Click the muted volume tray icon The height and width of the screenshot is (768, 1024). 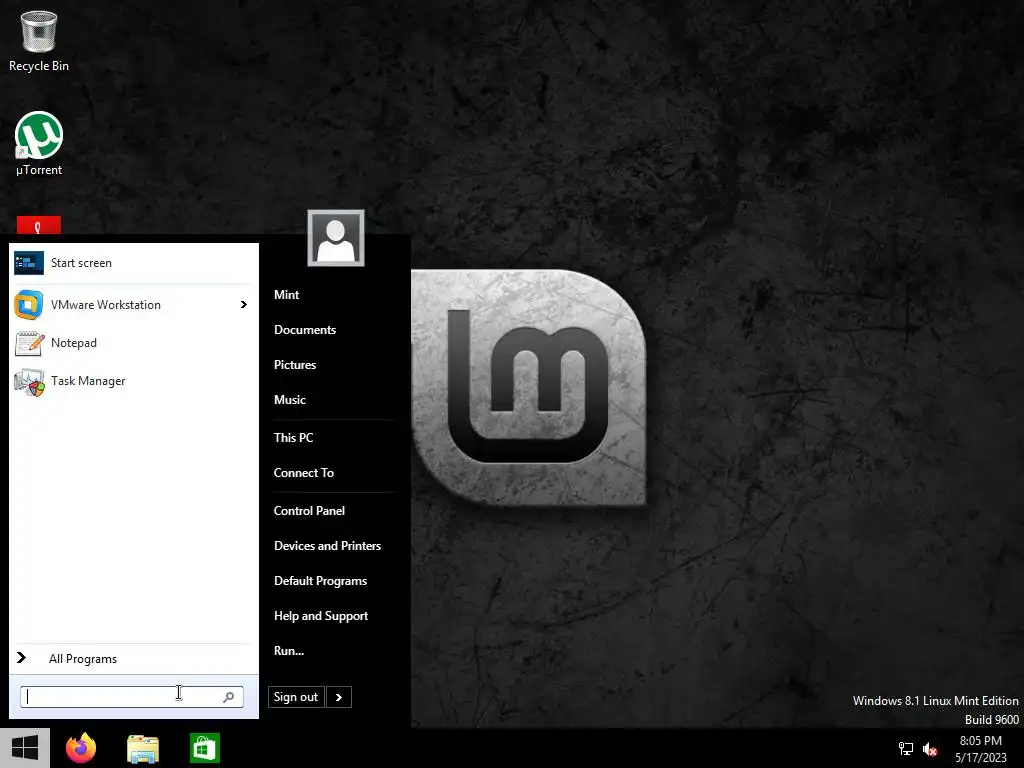(x=930, y=749)
